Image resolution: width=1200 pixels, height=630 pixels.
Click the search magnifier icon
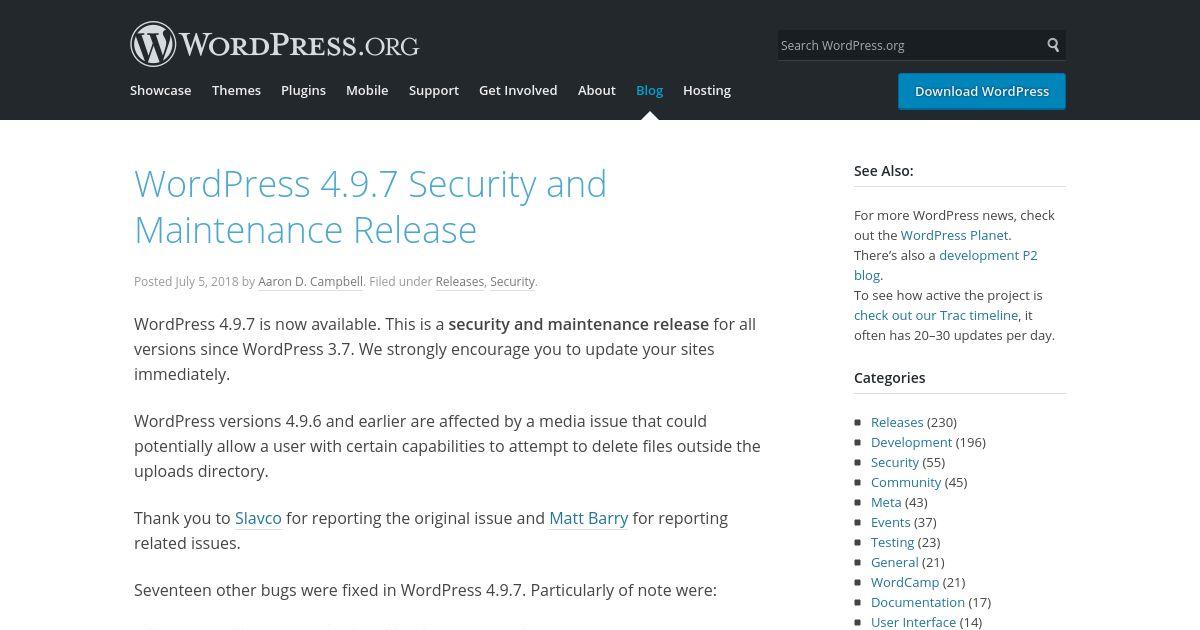click(x=1053, y=45)
